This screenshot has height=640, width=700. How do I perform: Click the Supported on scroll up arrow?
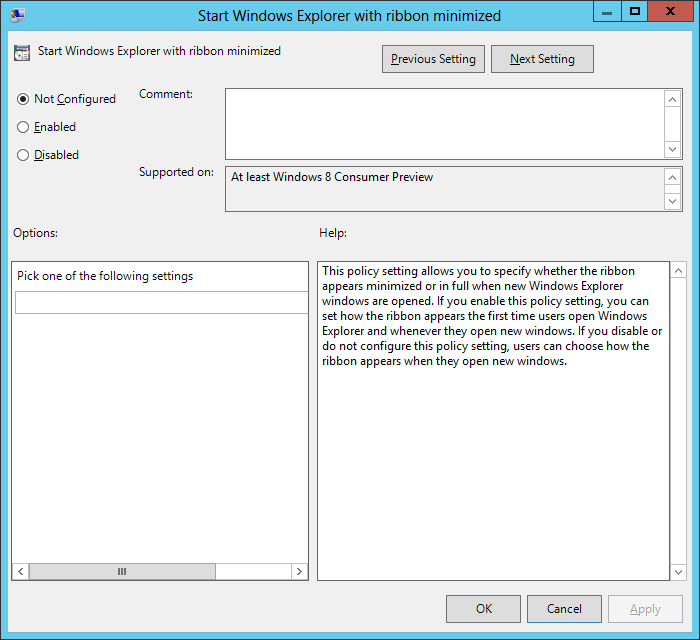[x=673, y=177]
